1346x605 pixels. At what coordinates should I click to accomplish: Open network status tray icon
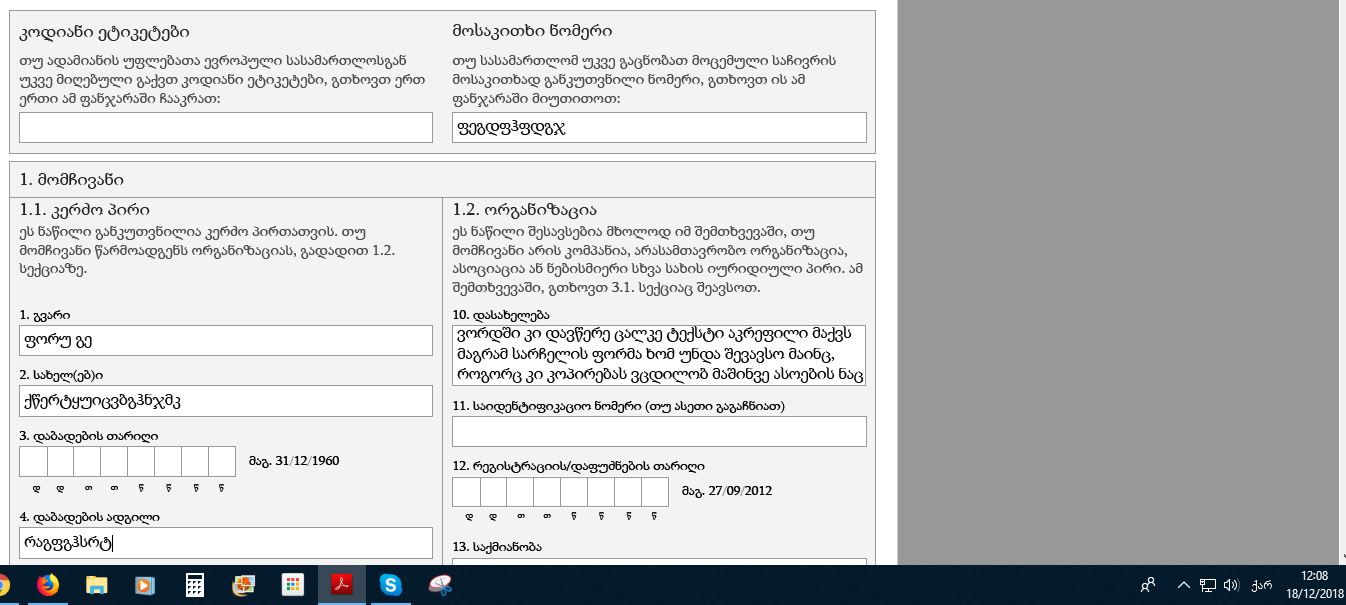(1207, 585)
